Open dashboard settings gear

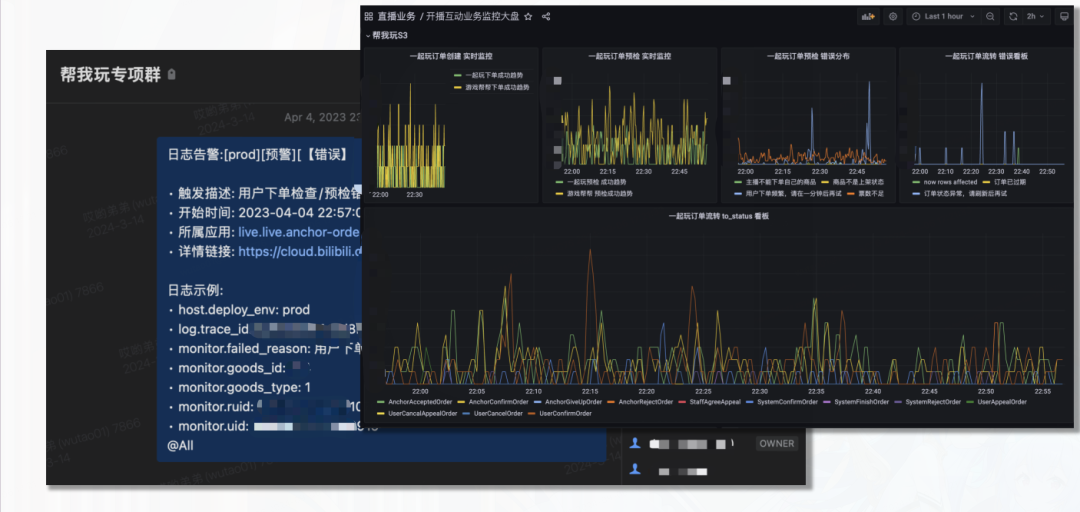click(893, 17)
